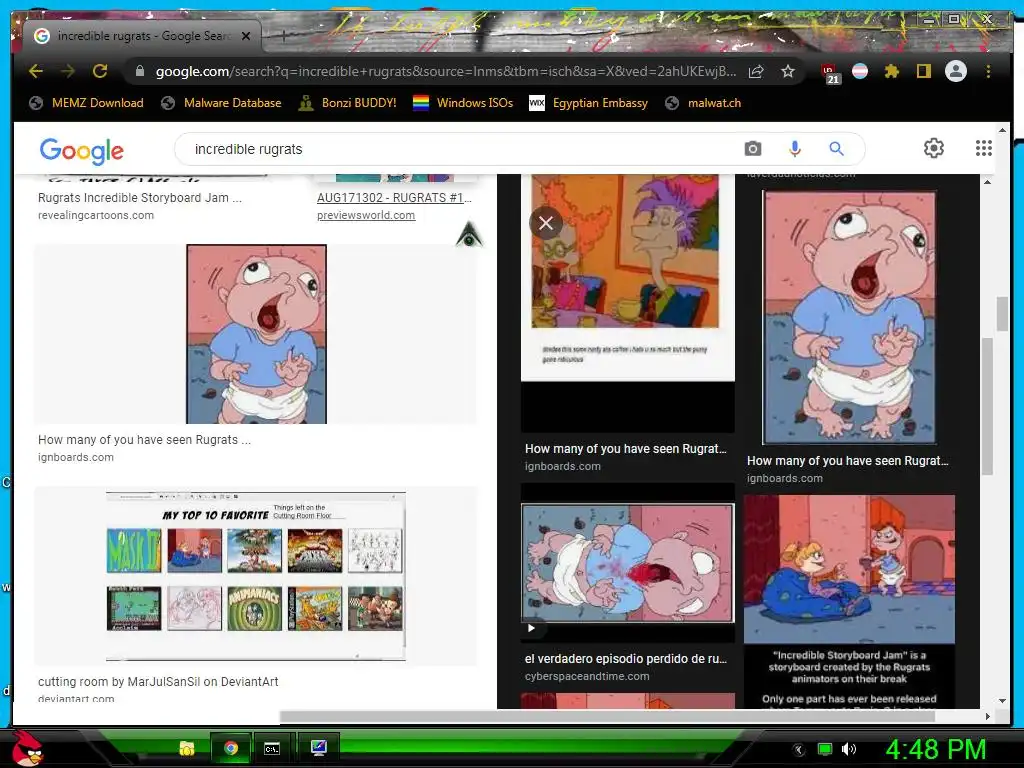Open uBlock extension with 21 badge
The height and width of the screenshot is (768, 1024).
coord(830,72)
